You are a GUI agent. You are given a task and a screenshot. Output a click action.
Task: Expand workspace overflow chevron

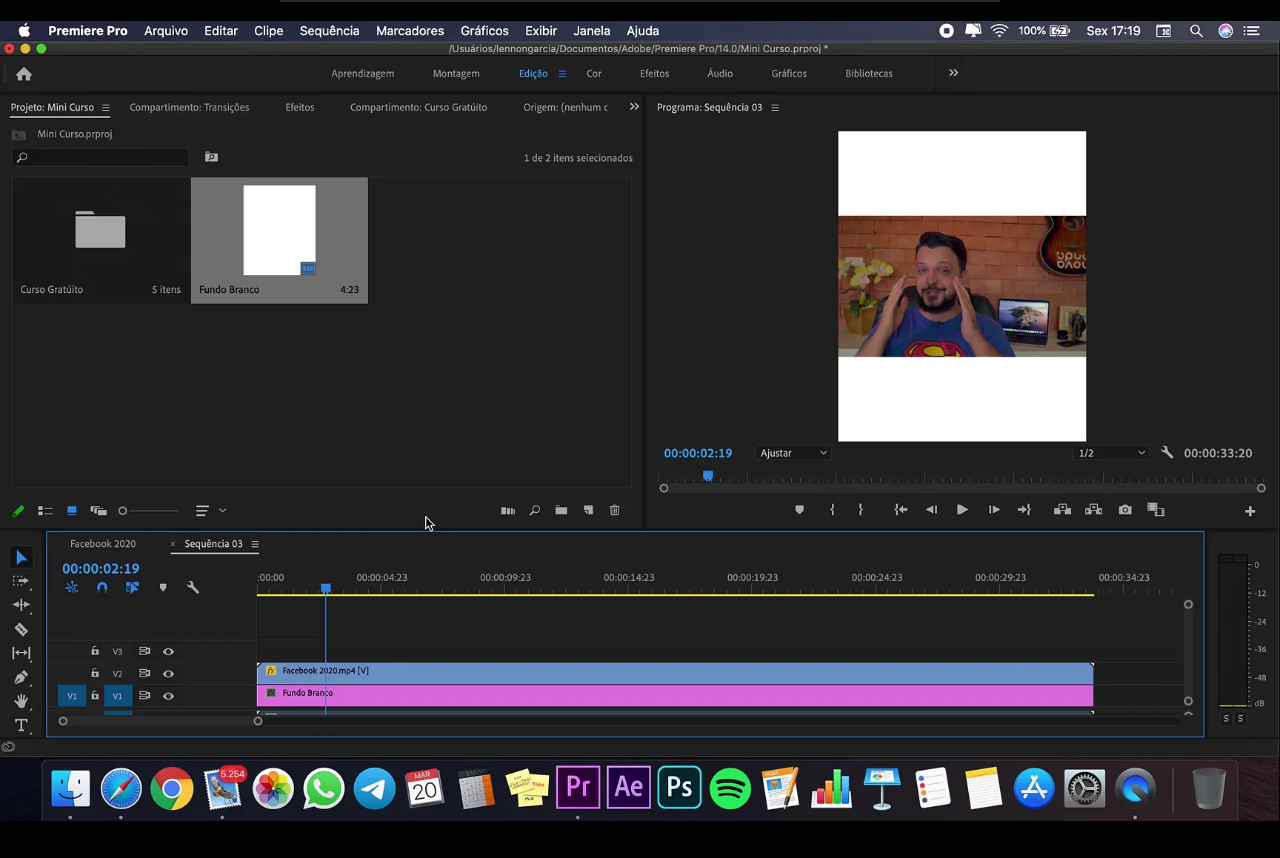tap(953, 73)
